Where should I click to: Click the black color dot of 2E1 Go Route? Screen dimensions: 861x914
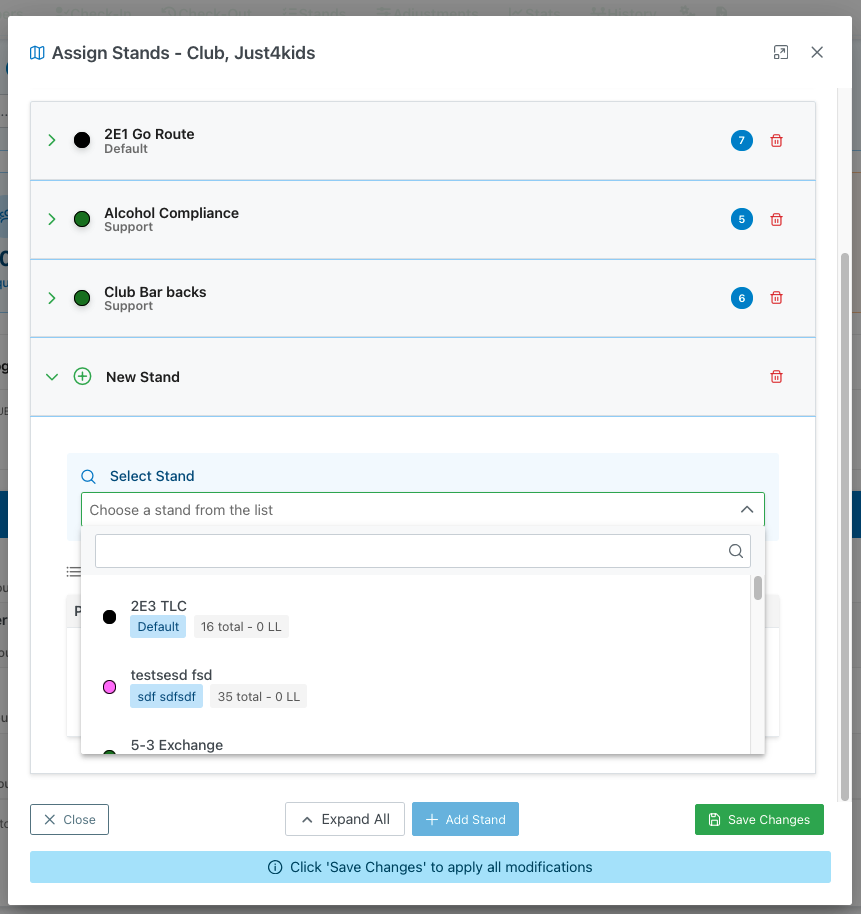[82, 141]
